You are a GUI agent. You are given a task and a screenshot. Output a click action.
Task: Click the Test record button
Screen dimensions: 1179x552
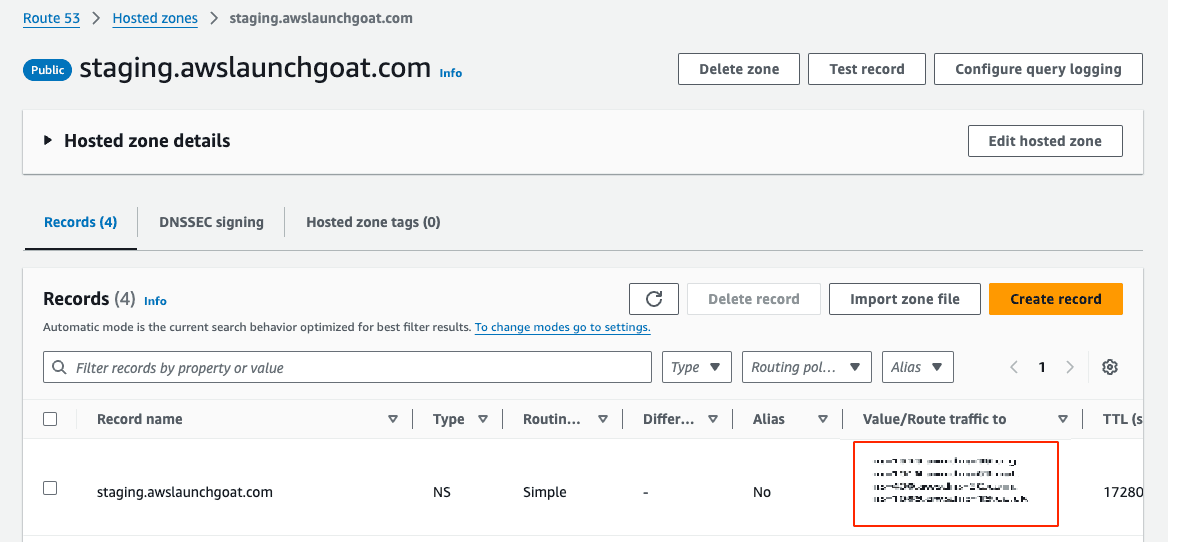point(866,69)
